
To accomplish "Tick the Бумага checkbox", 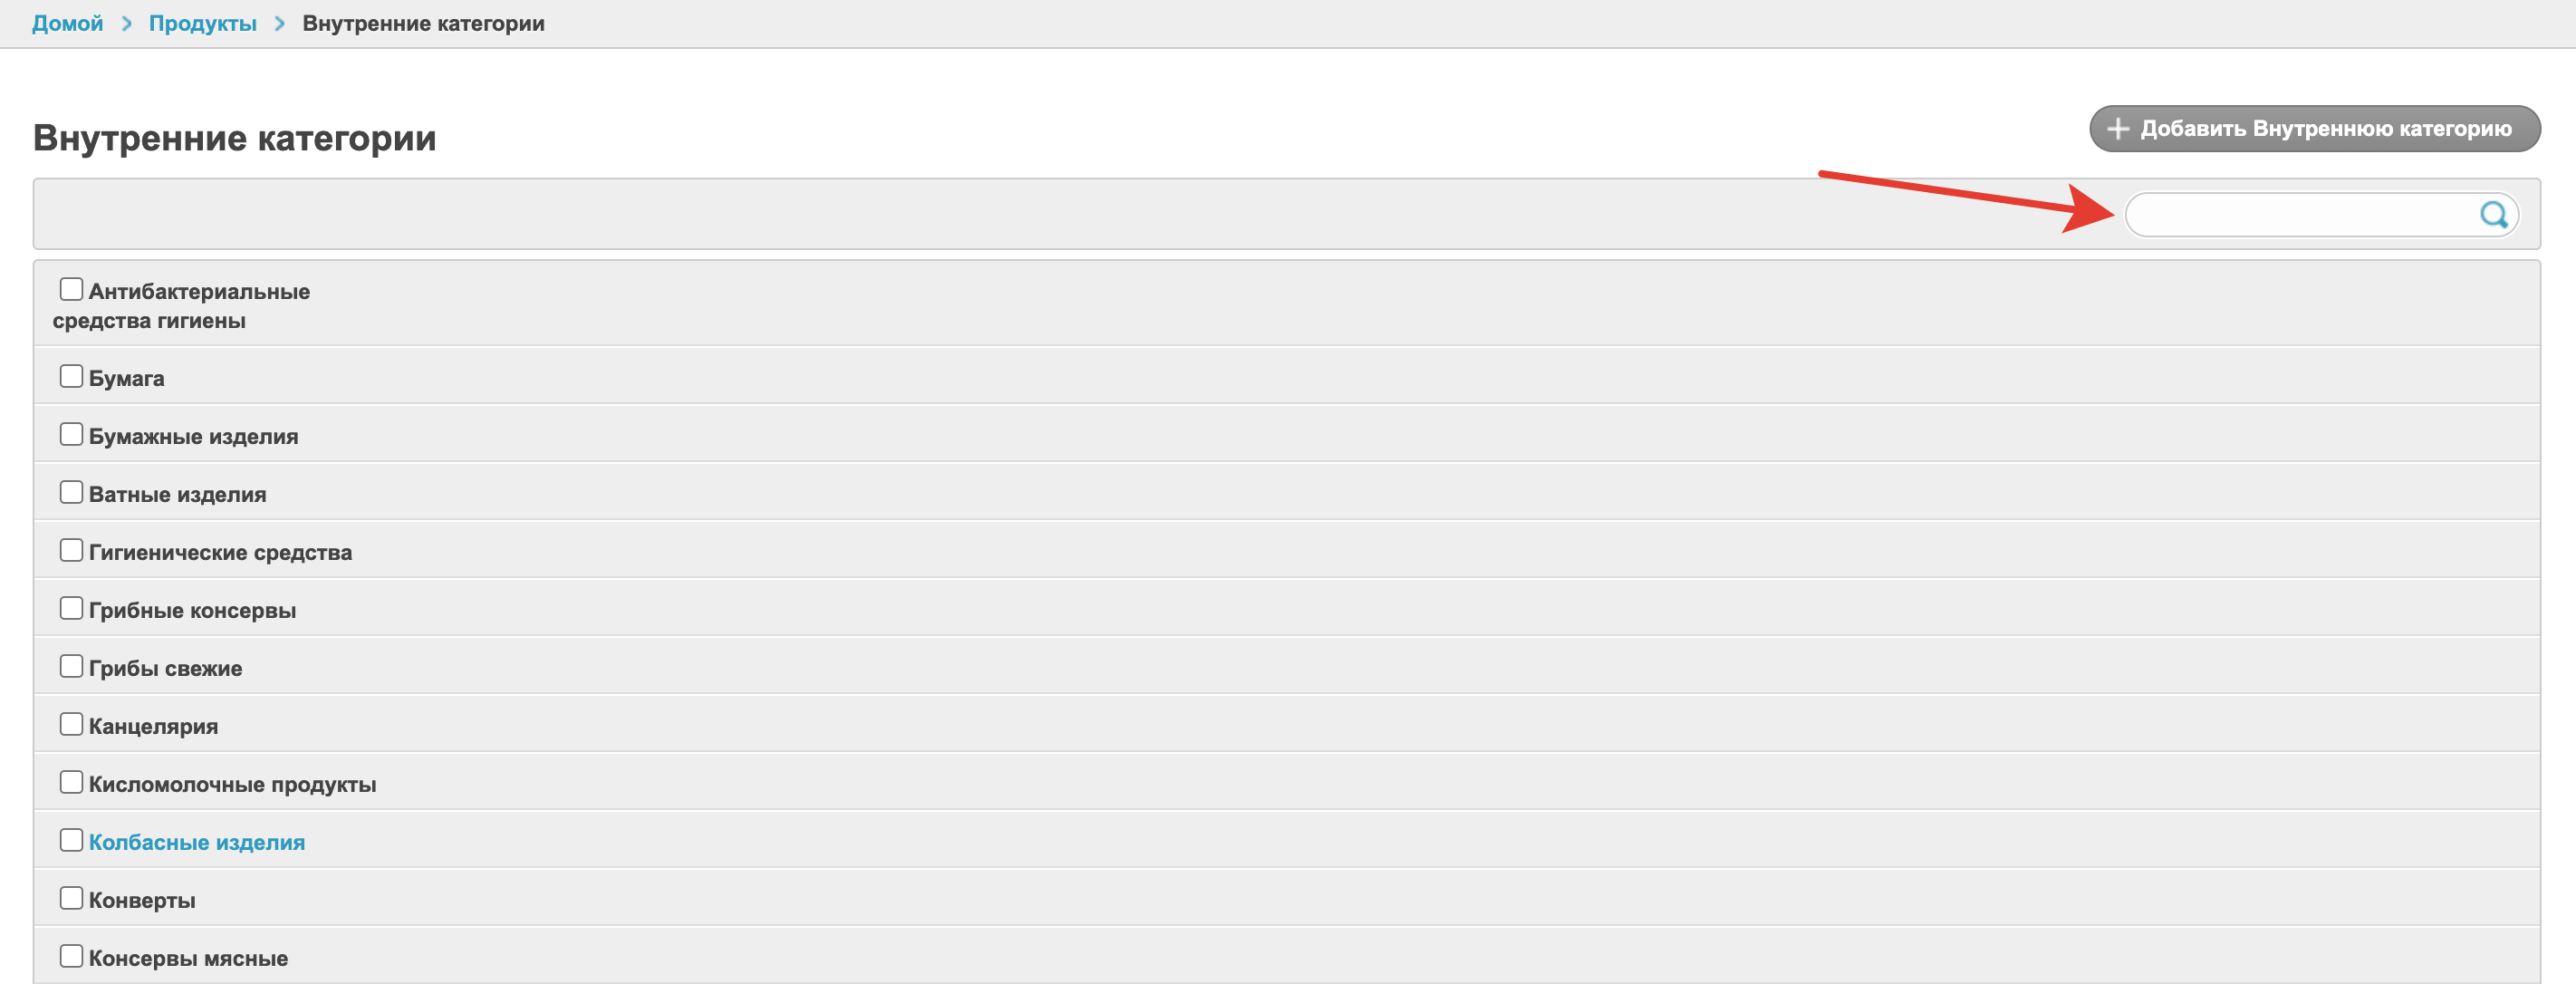I will click(x=71, y=377).
